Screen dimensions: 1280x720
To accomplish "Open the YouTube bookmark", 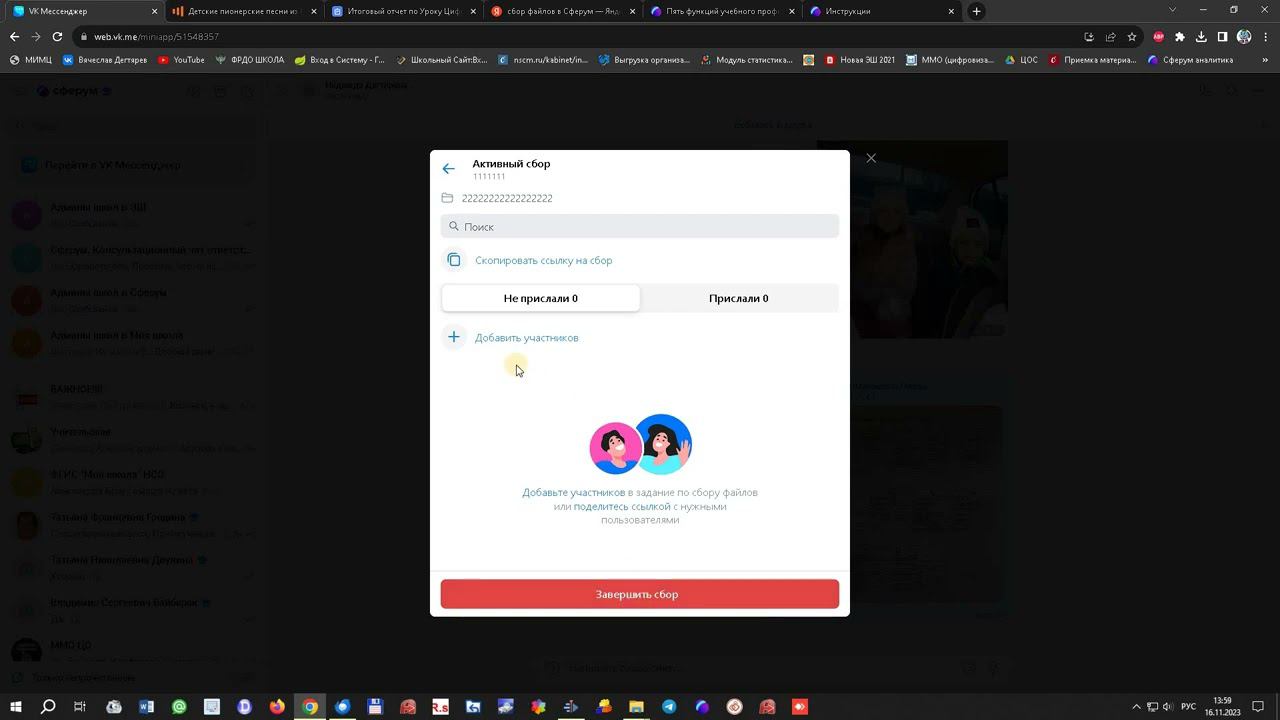I will (181, 60).
